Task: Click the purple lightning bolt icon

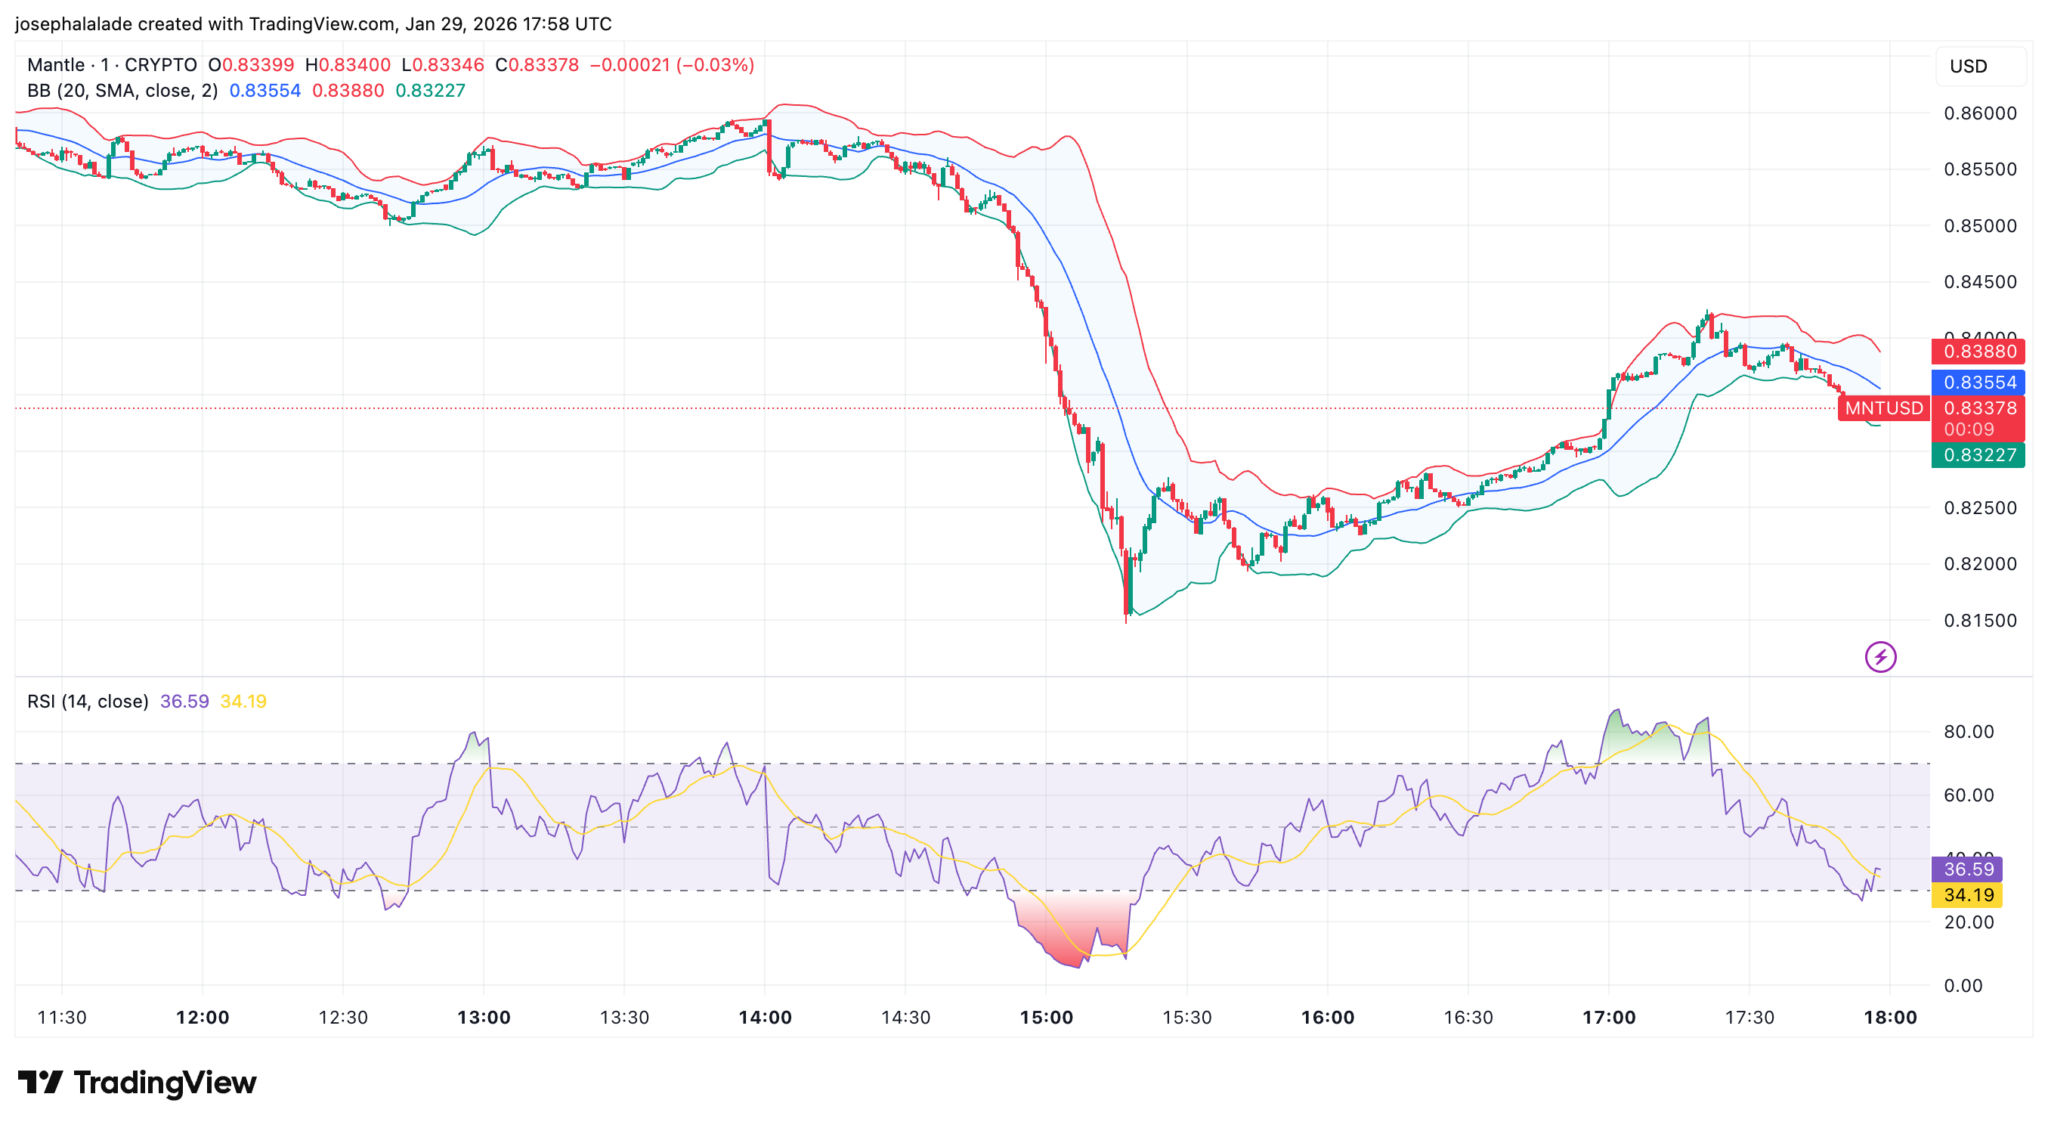Action: [1880, 657]
